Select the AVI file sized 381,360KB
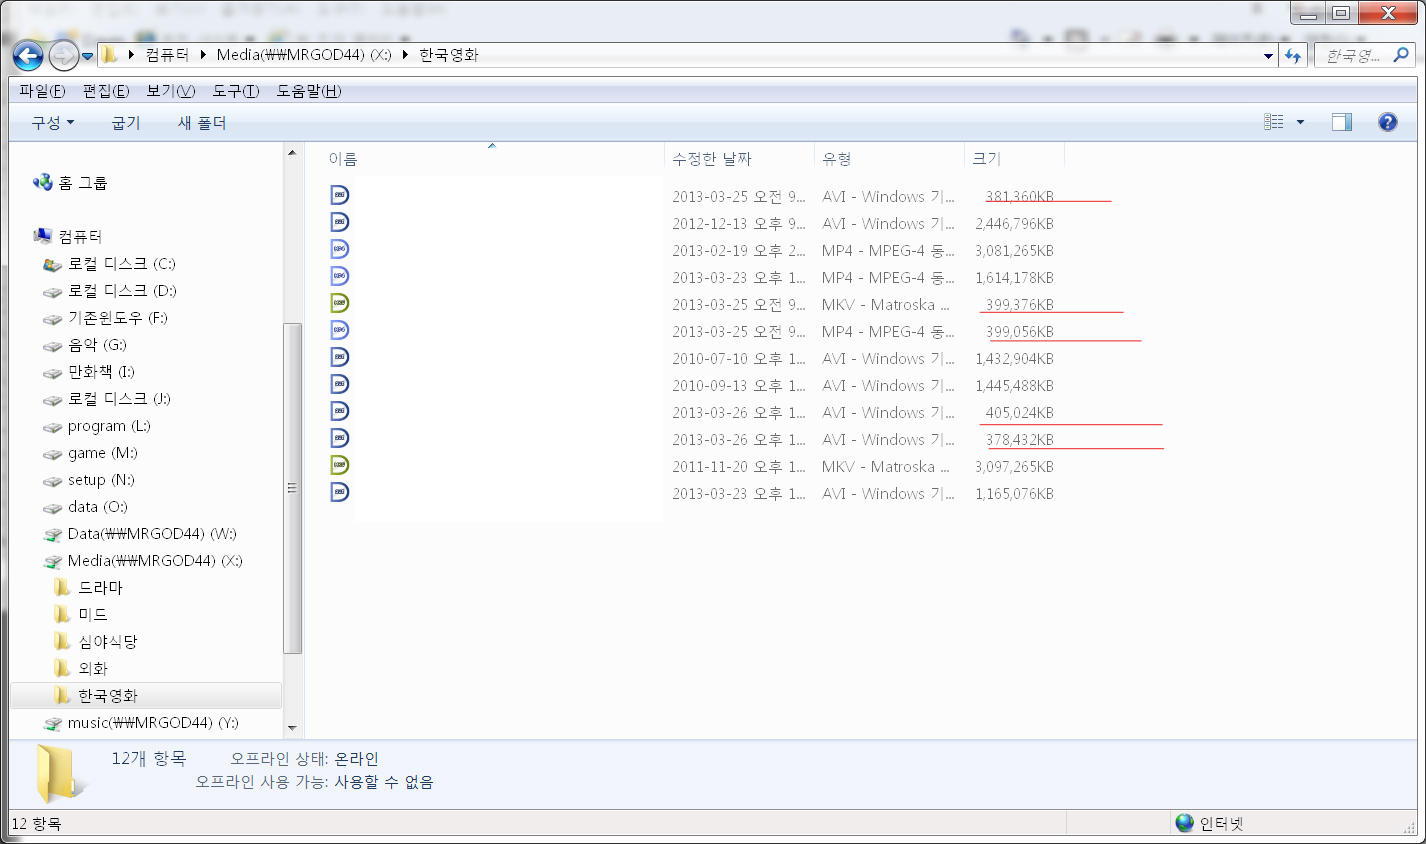This screenshot has height=844, width=1426. point(692,196)
